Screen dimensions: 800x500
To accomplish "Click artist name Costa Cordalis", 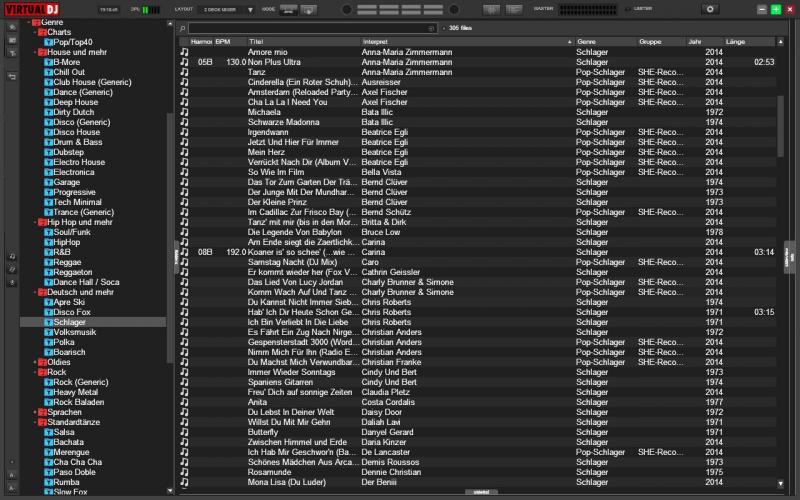I will point(388,402).
